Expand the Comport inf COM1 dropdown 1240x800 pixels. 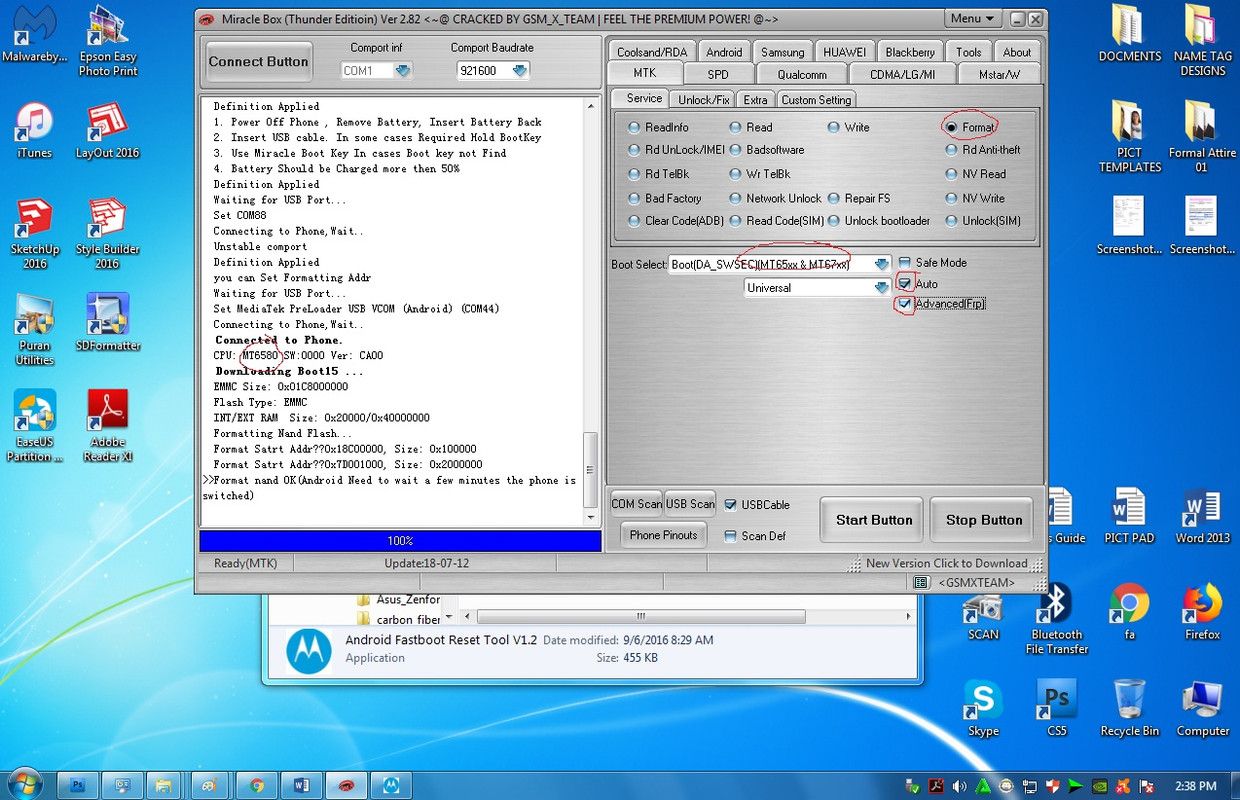pos(403,70)
